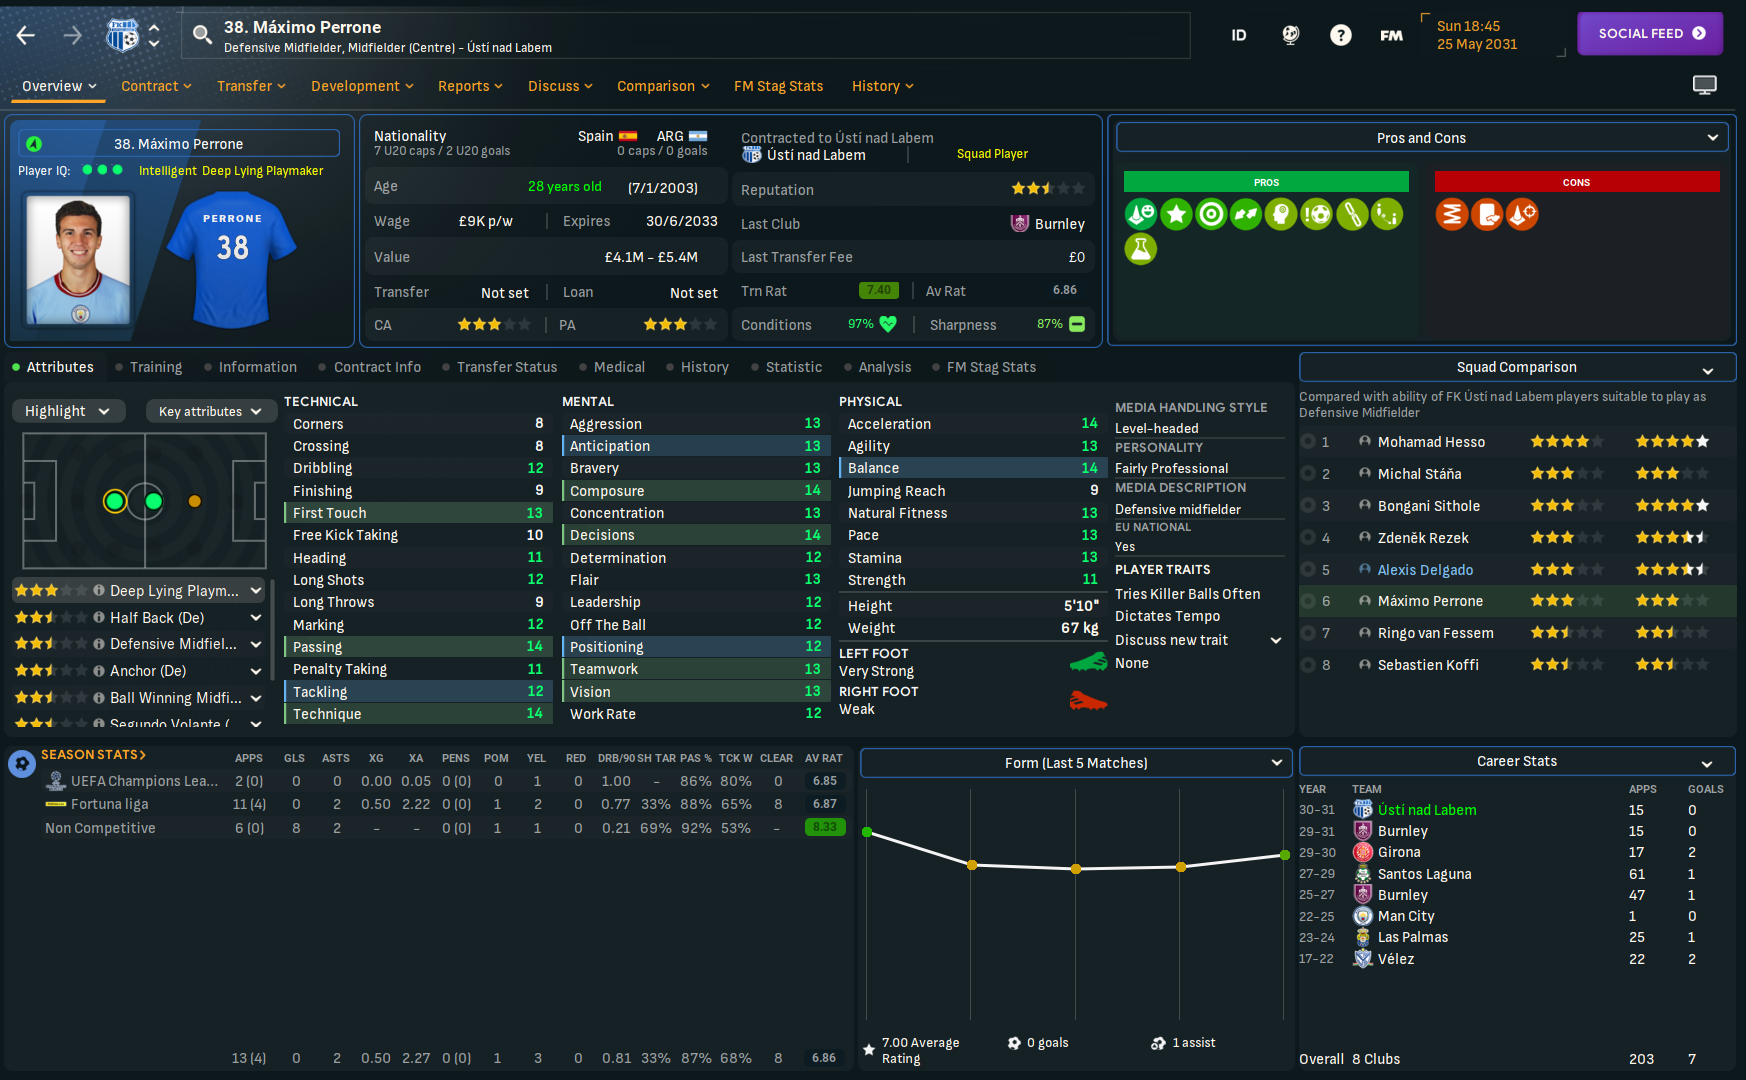Image resolution: width=1746 pixels, height=1080 pixels.
Task: Select the Contract Info radio option
Action: (369, 367)
